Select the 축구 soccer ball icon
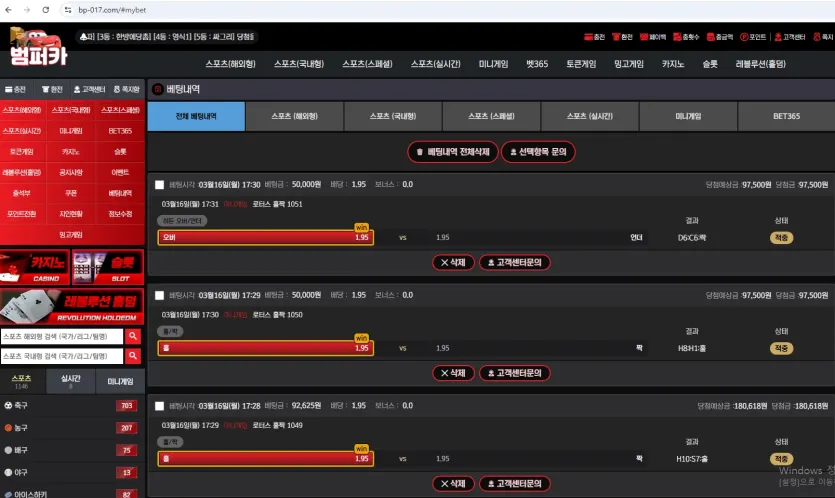The image size is (835, 498). (8, 405)
